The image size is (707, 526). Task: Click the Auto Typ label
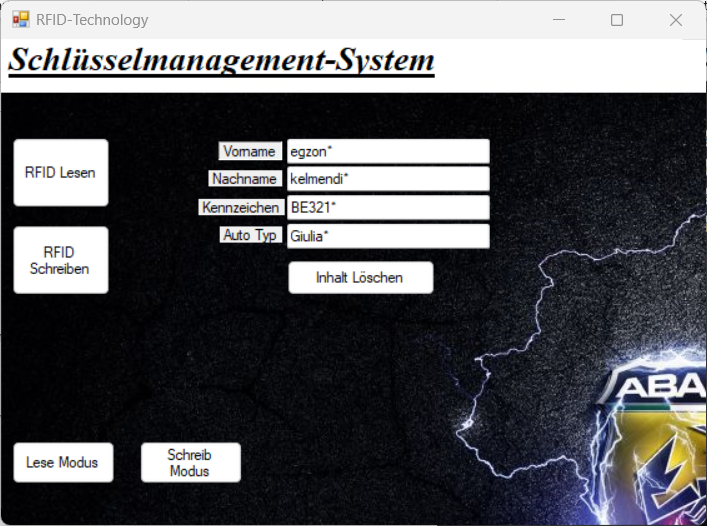pyautogui.click(x=251, y=235)
